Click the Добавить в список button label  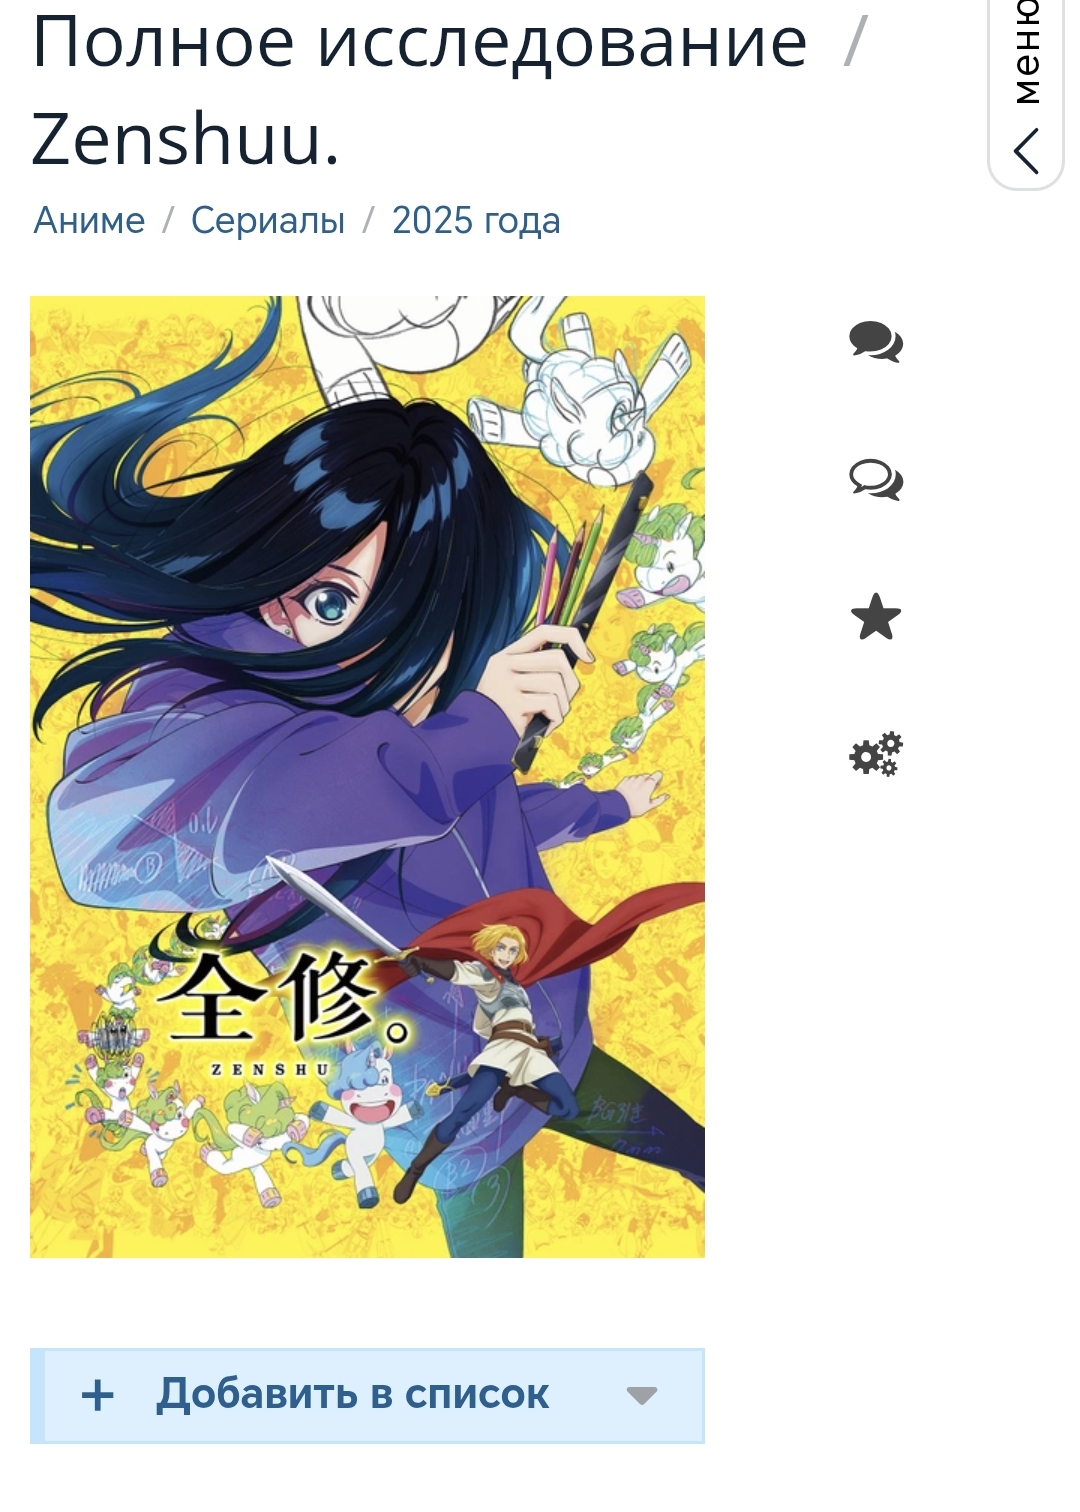(353, 1394)
